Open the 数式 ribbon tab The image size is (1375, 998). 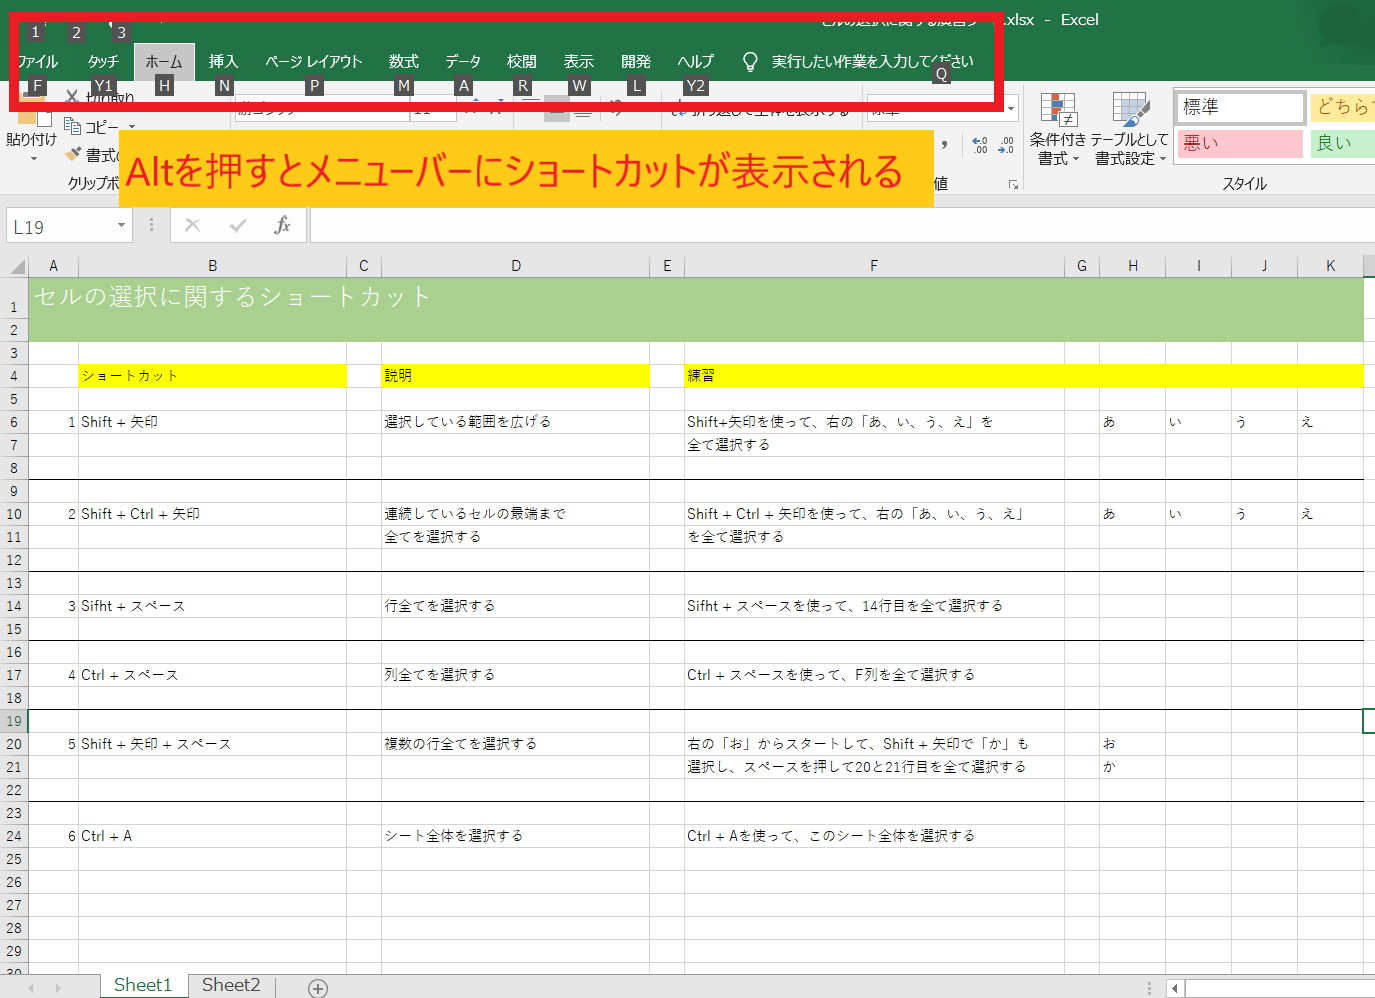403,62
